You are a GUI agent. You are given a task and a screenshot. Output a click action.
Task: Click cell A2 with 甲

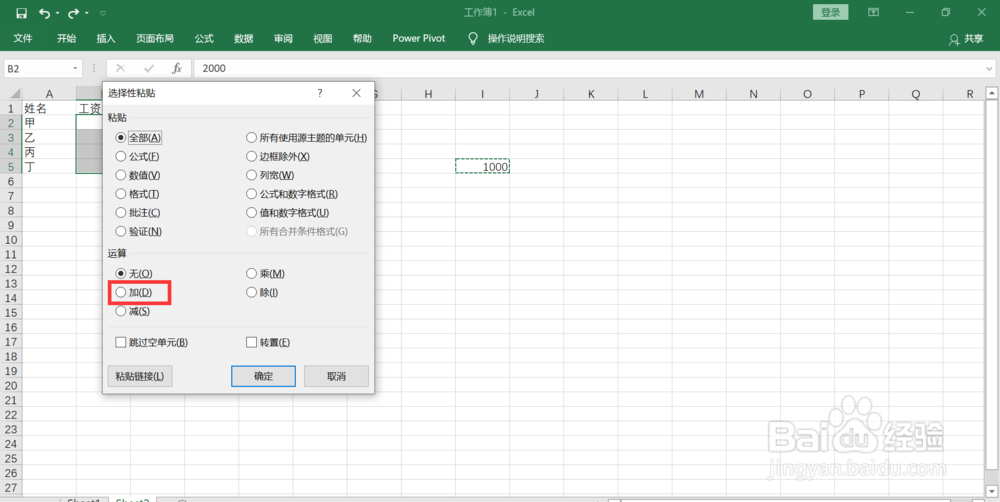(49, 122)
